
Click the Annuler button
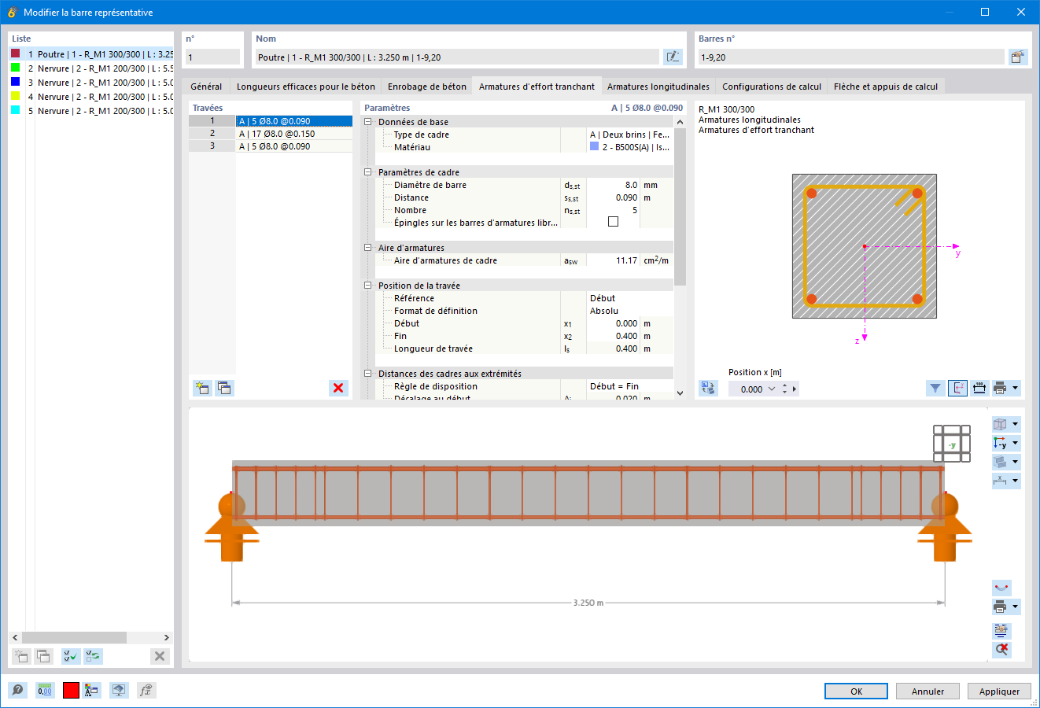coord(927,691)
